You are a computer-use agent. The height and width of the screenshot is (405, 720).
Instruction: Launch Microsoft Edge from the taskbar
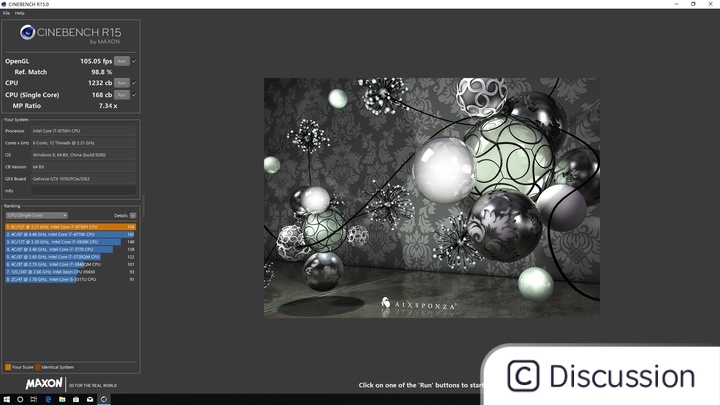click(48, 399)
